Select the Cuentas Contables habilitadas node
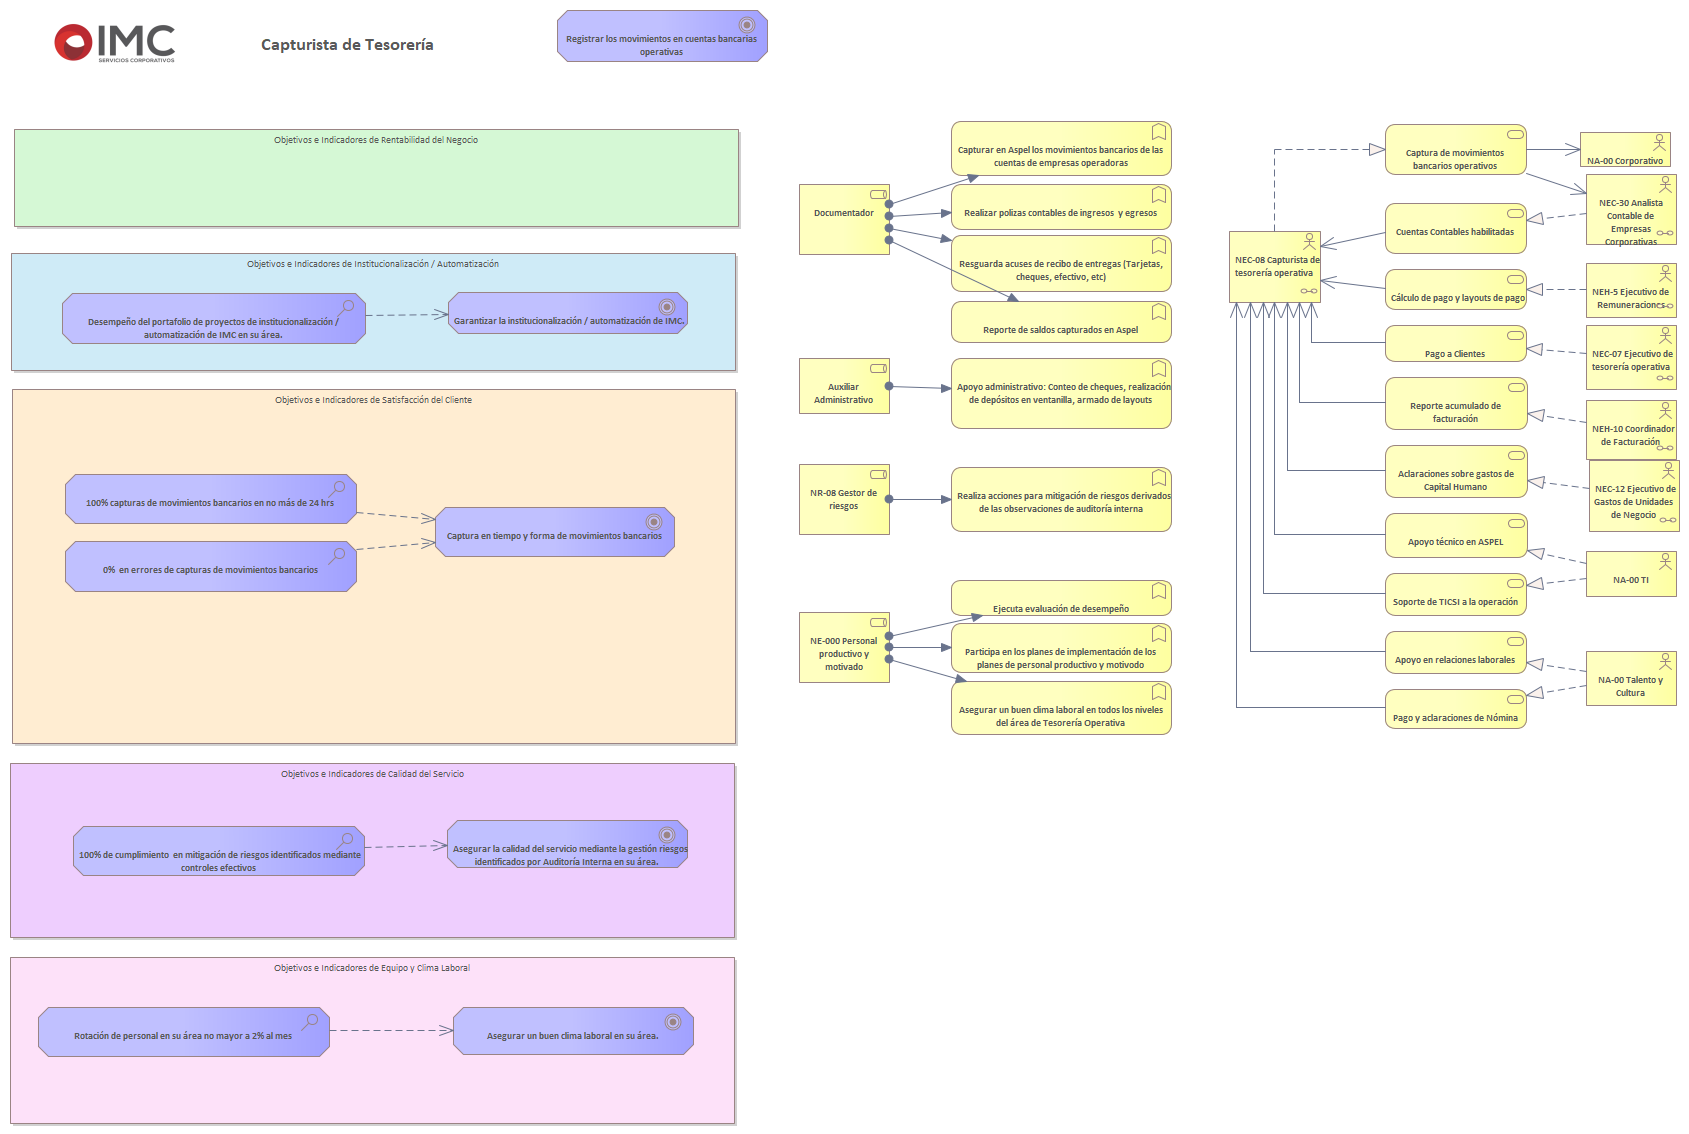The height and width of the screenshot is (1134, 1689). click(x=1454, y=231)
